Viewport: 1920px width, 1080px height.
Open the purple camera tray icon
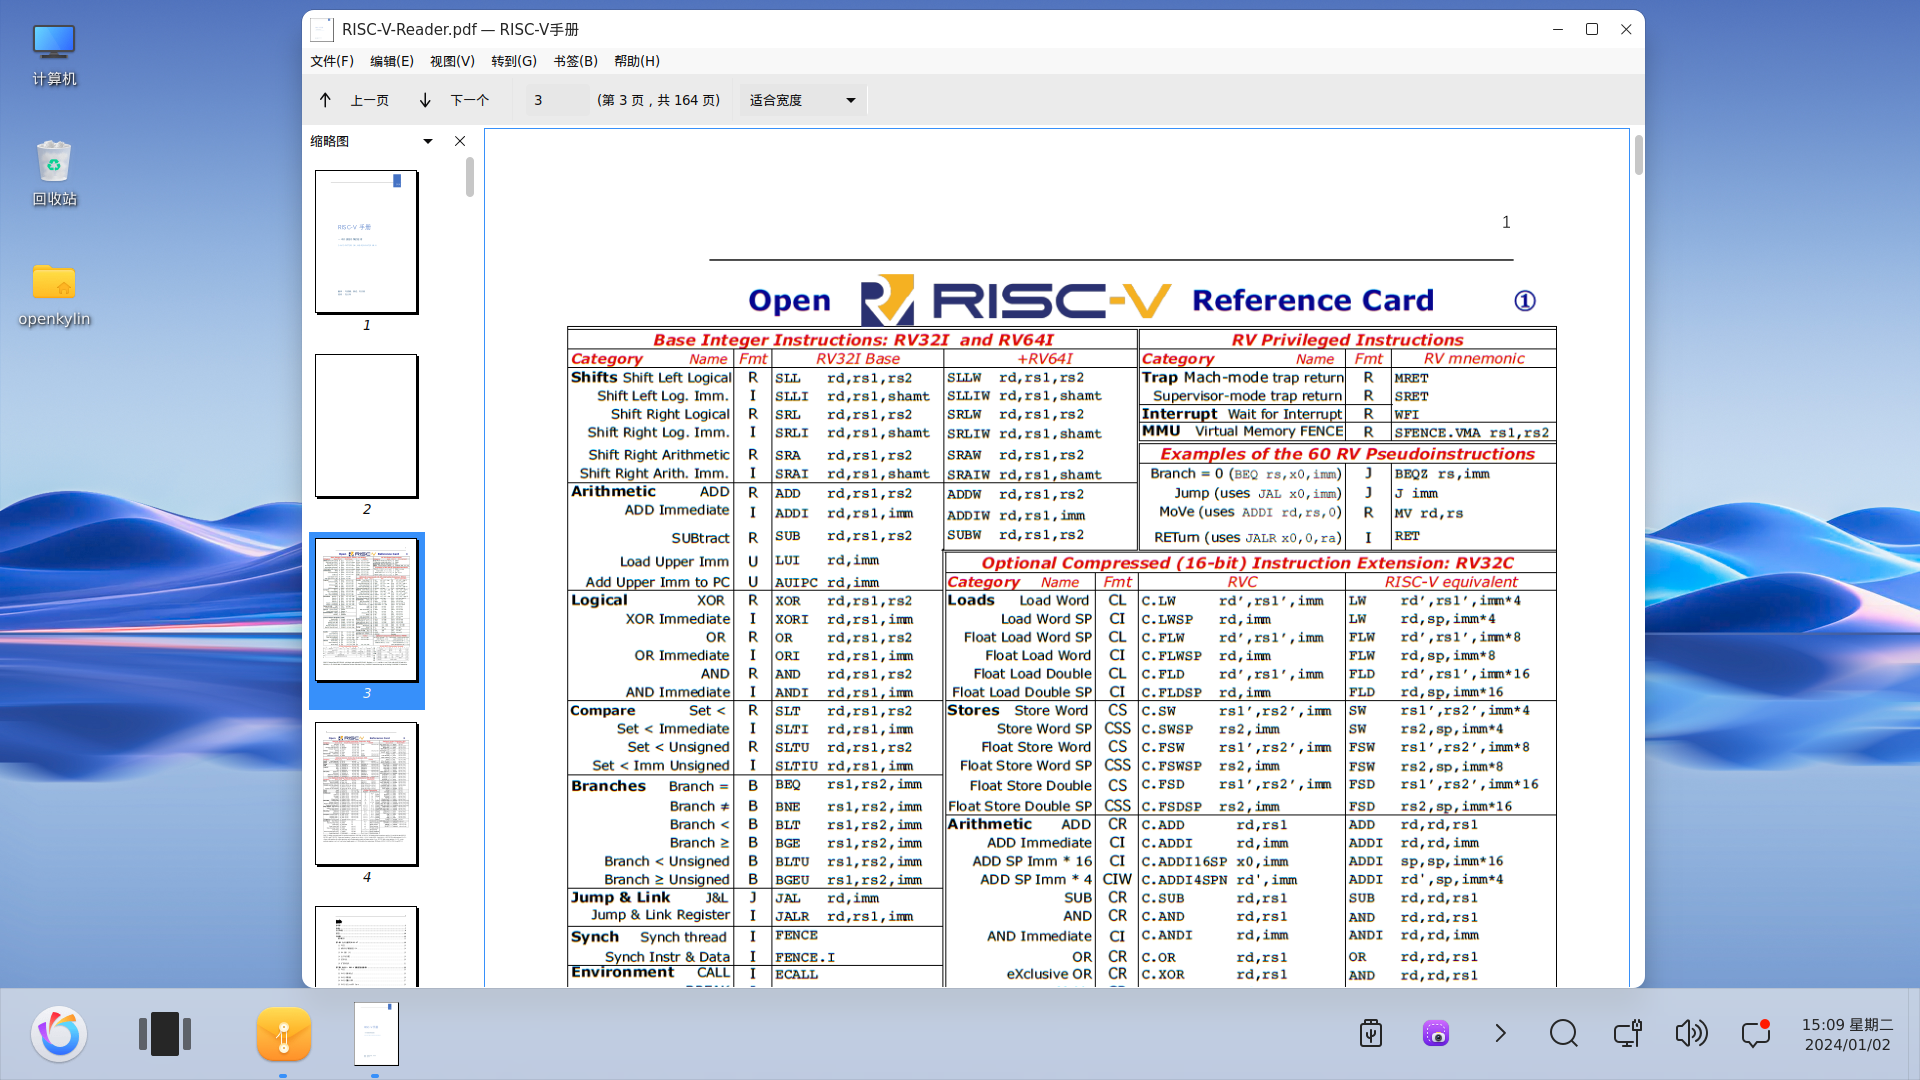point(1436,1033)
